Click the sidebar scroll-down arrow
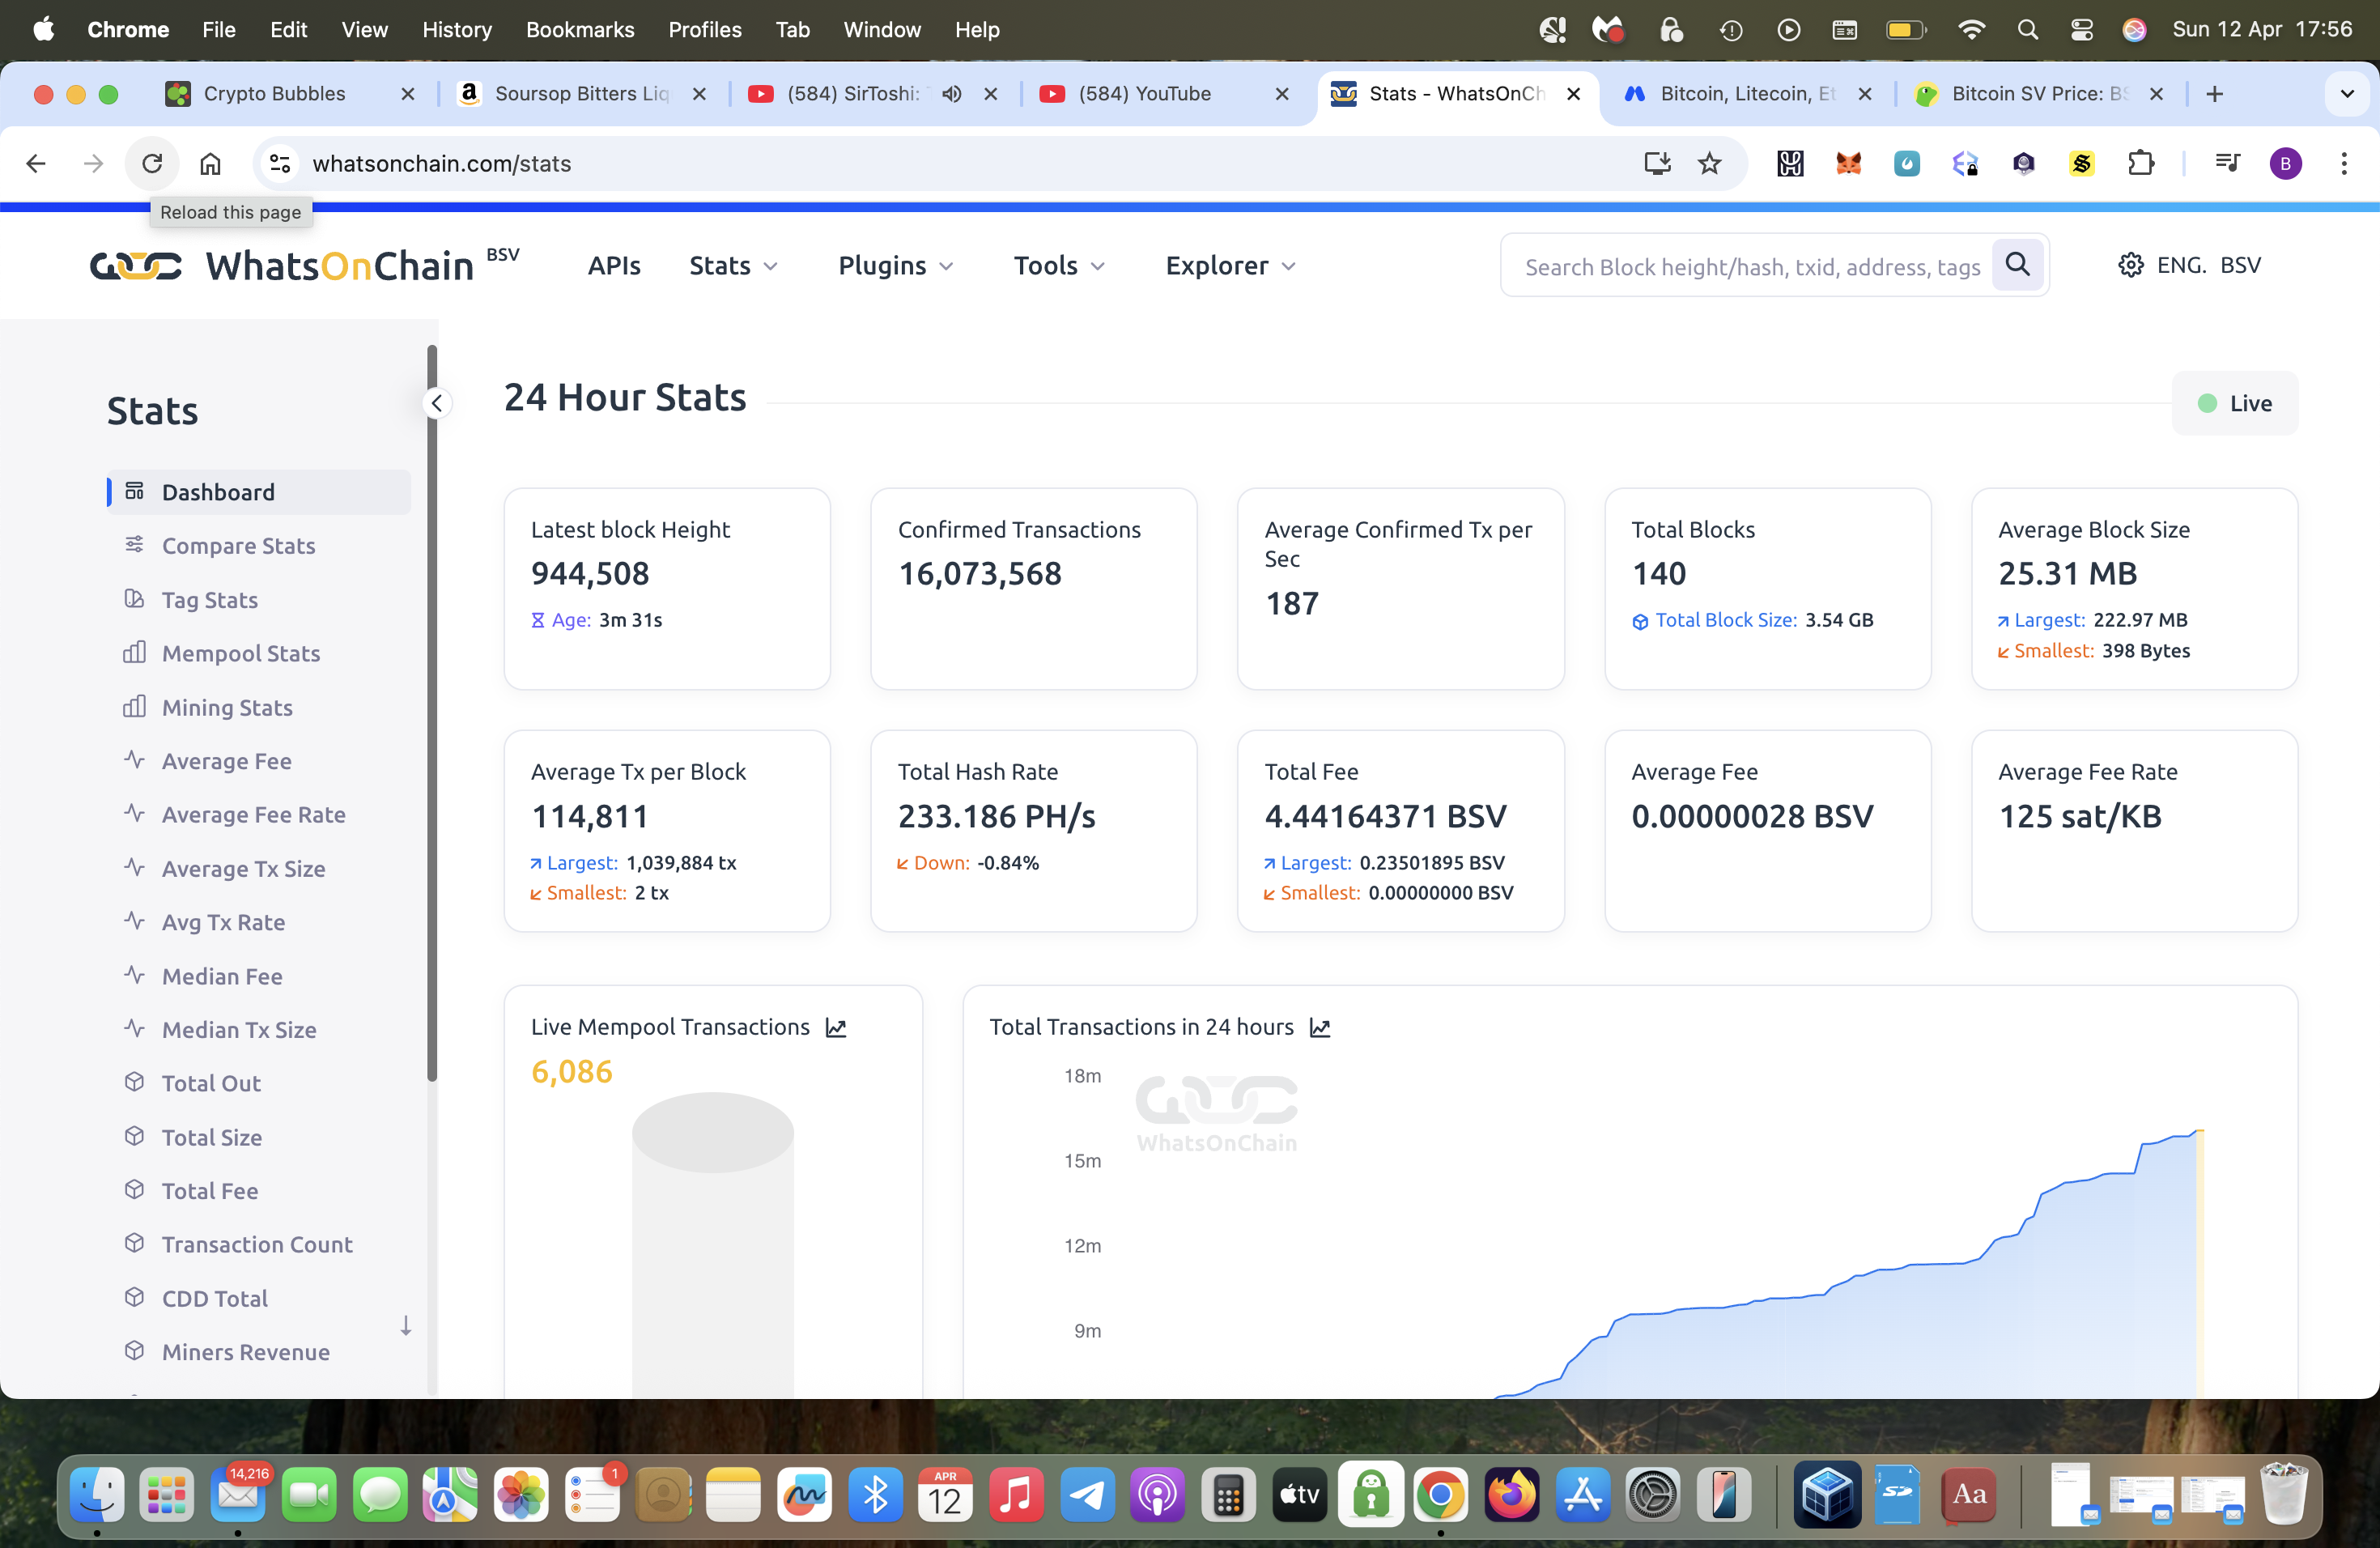Screen dimensions: 2380x1548 click(x=406, y=1326)
